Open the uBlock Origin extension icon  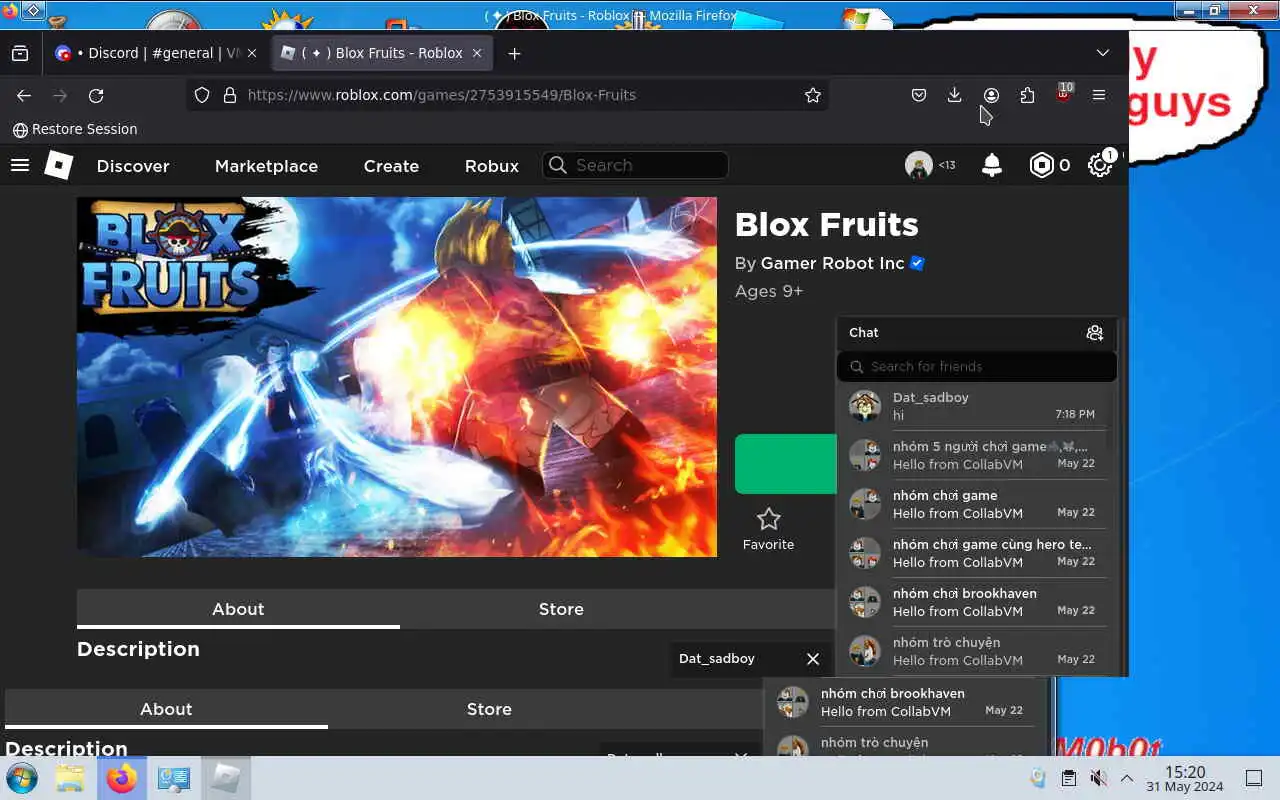(1064, 94)
